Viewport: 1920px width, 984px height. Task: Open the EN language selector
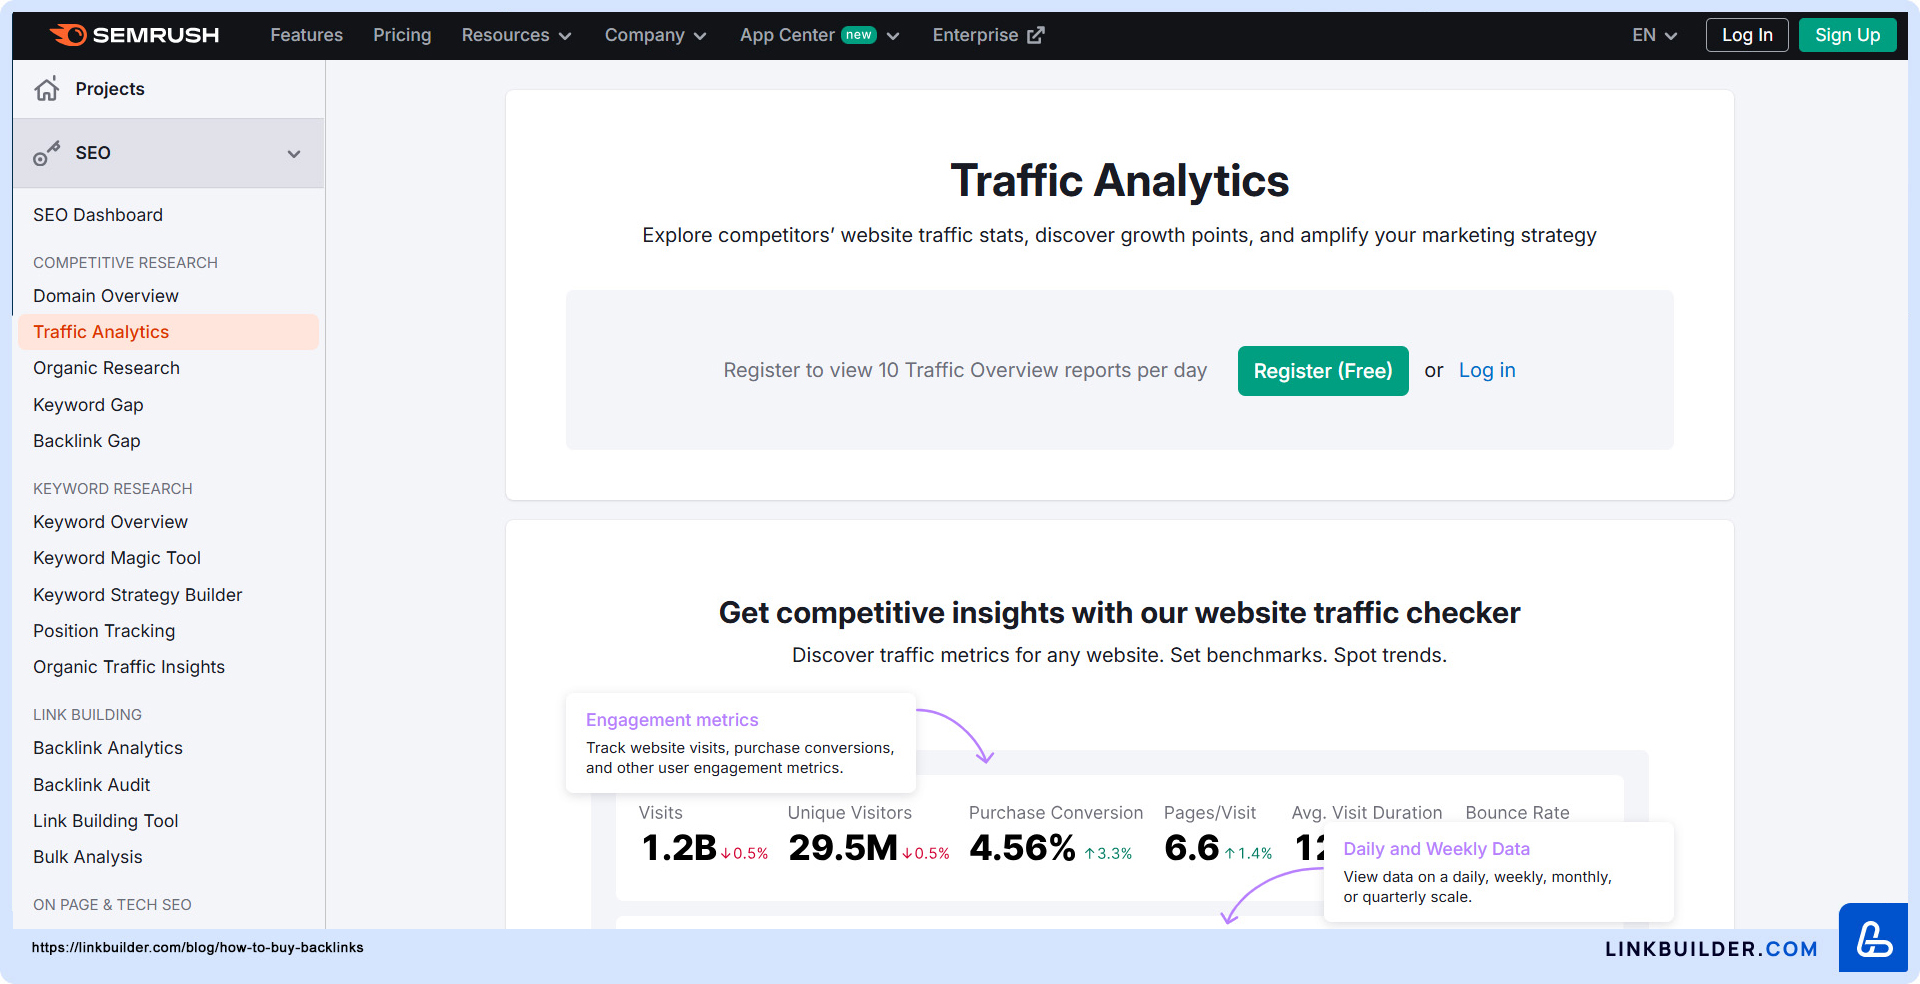[1655, 35]
